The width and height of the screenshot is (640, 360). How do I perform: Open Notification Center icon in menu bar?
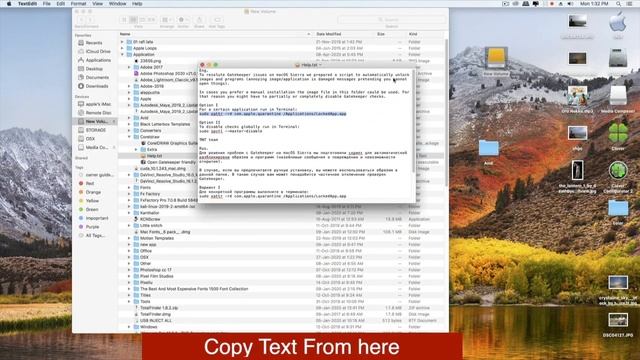tap(630, 4)
